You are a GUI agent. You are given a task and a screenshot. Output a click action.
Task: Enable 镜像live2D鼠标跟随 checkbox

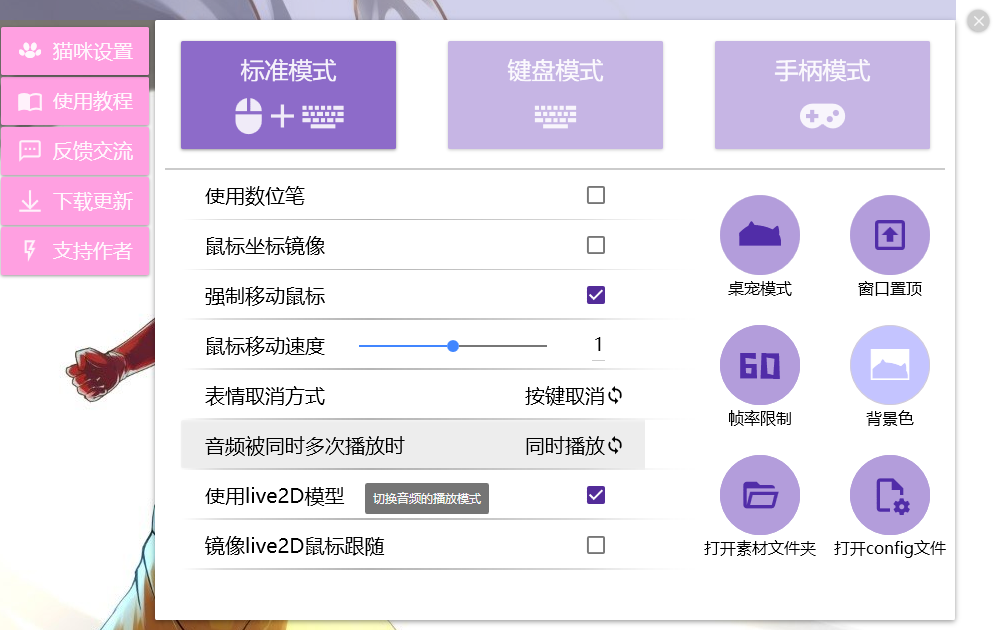pos(596,545)
